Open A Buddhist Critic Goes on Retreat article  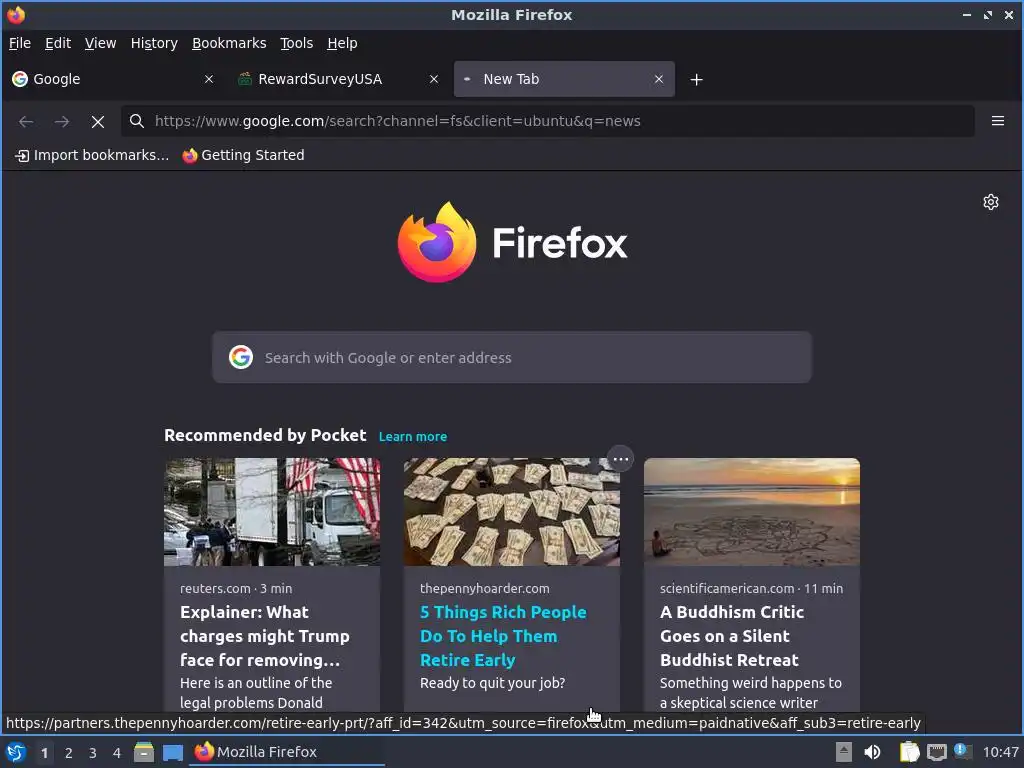tap(732, 636)
